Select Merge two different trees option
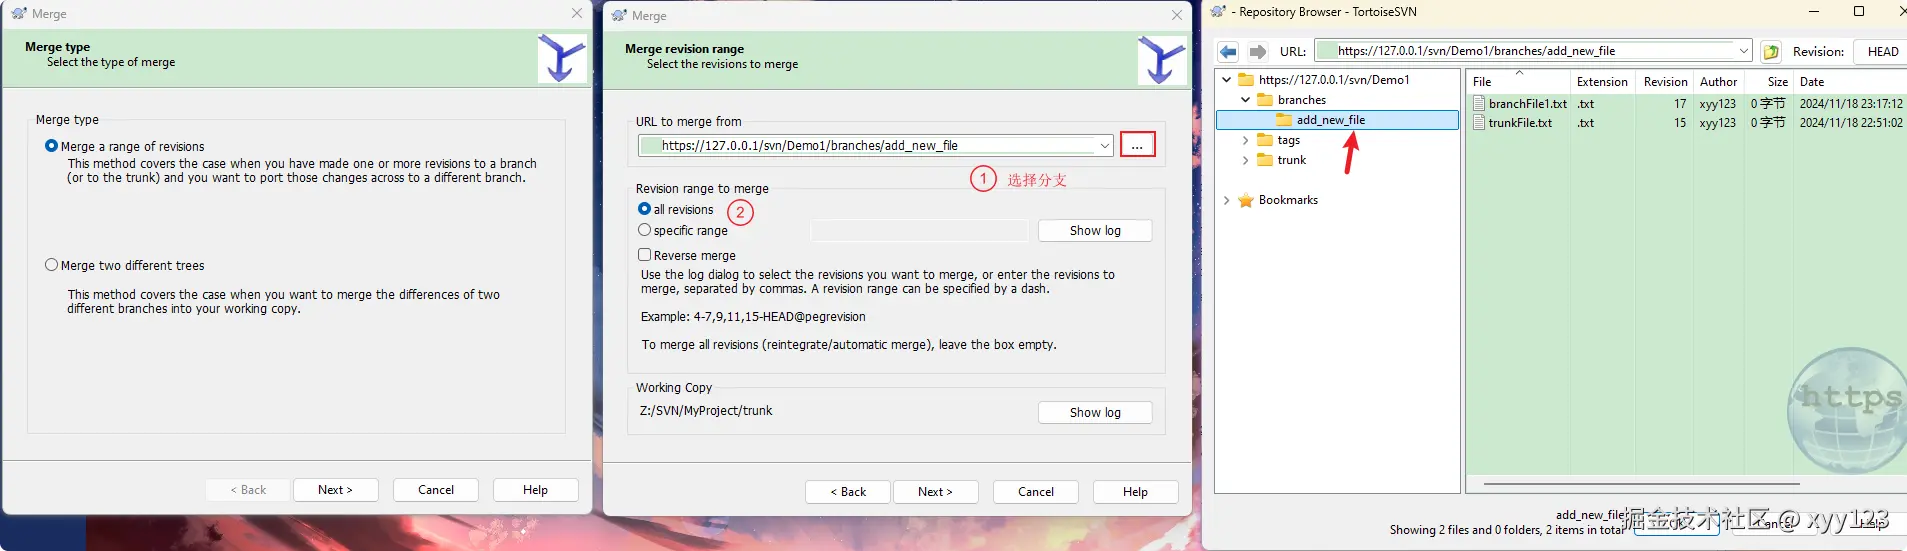The width and height of the screenshot is (1907, 551). pos(51,265)
